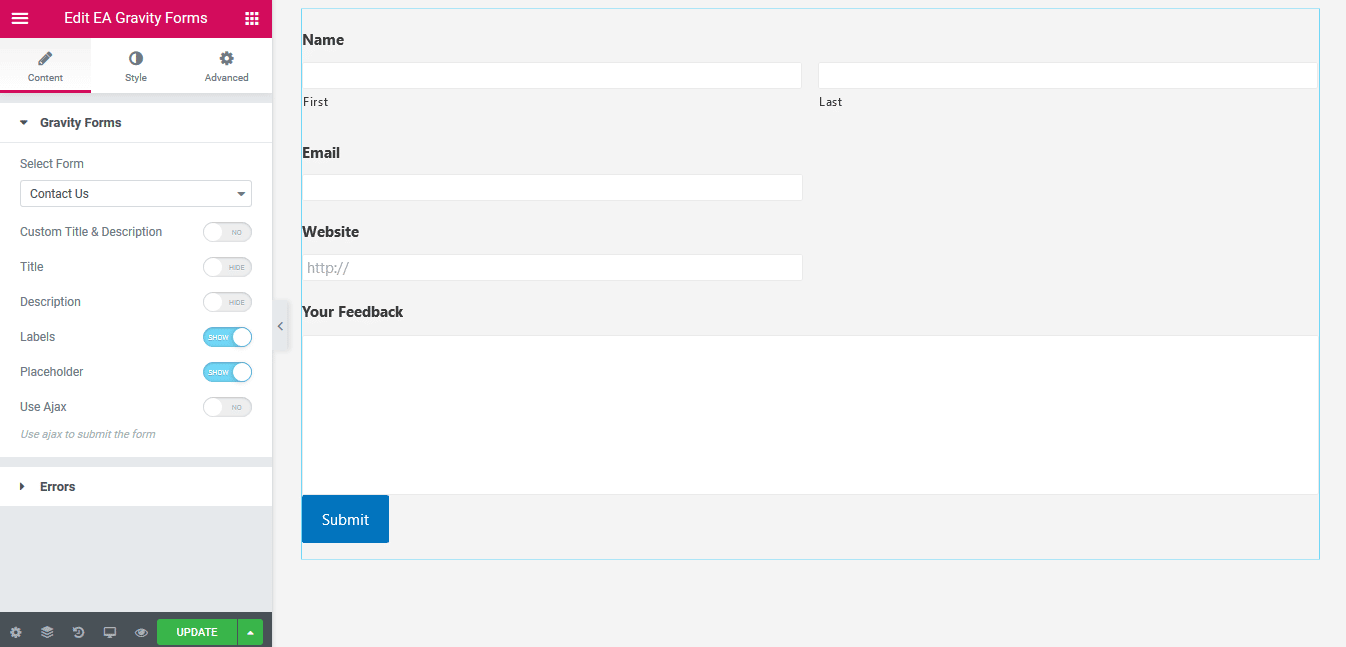Open Elementor settings from the bottom bar
The width and height of the screenshot is (1346, 647).
pyautogui.click(x=15, y=632)
